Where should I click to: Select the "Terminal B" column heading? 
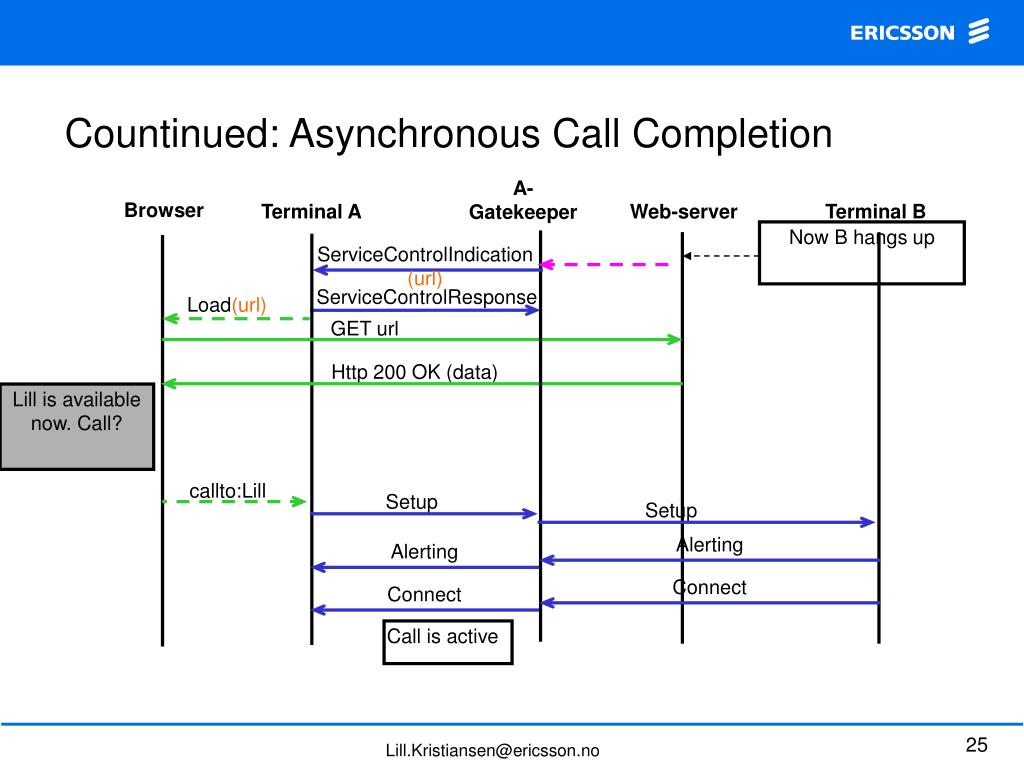click(x=875, y=211)
